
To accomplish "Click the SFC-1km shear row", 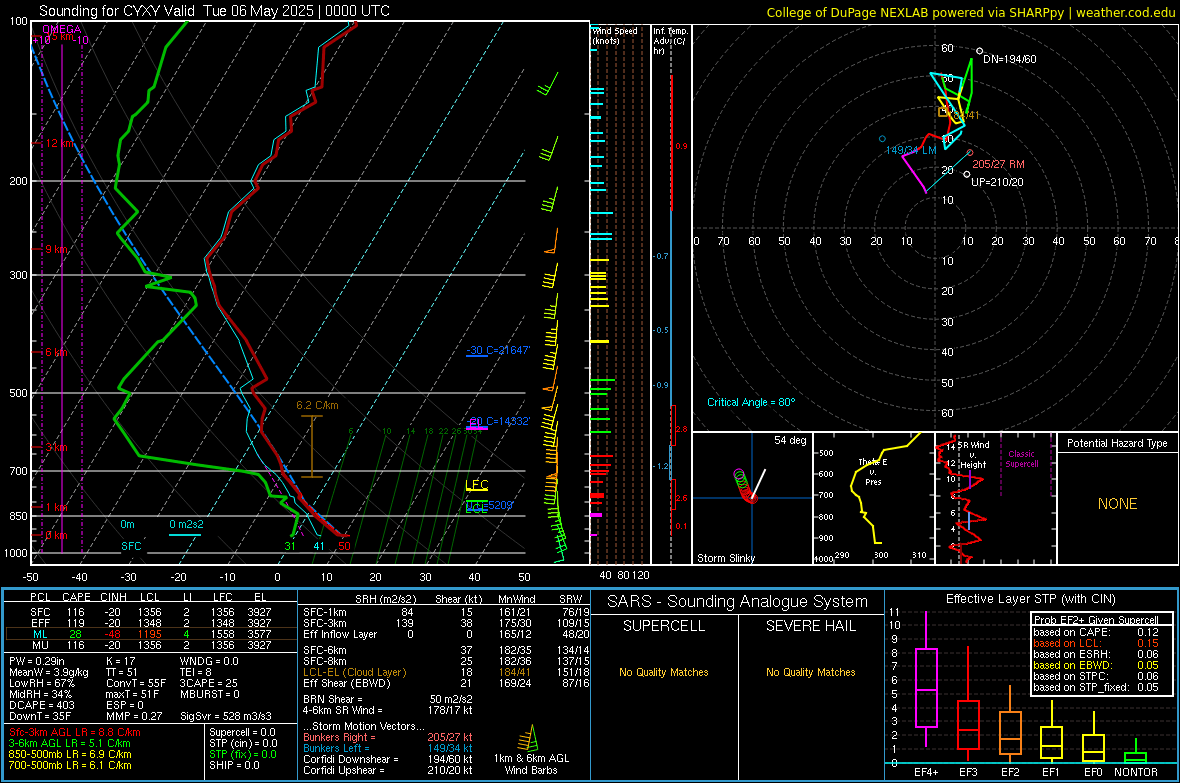I will pyautogui.click(x=446, y=612).
